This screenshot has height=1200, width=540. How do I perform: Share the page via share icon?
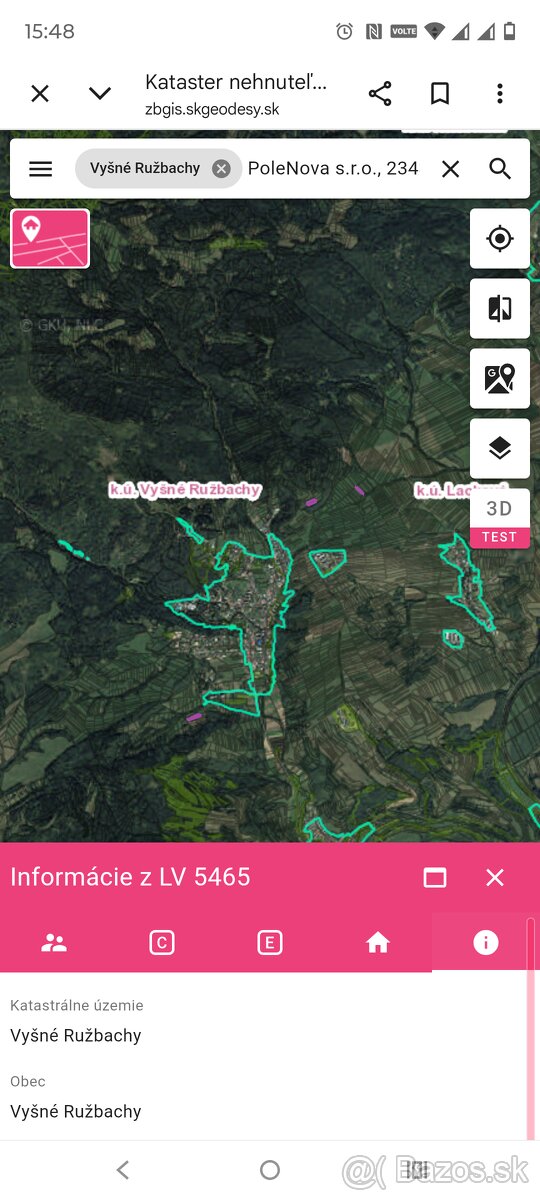click(380, 94)
